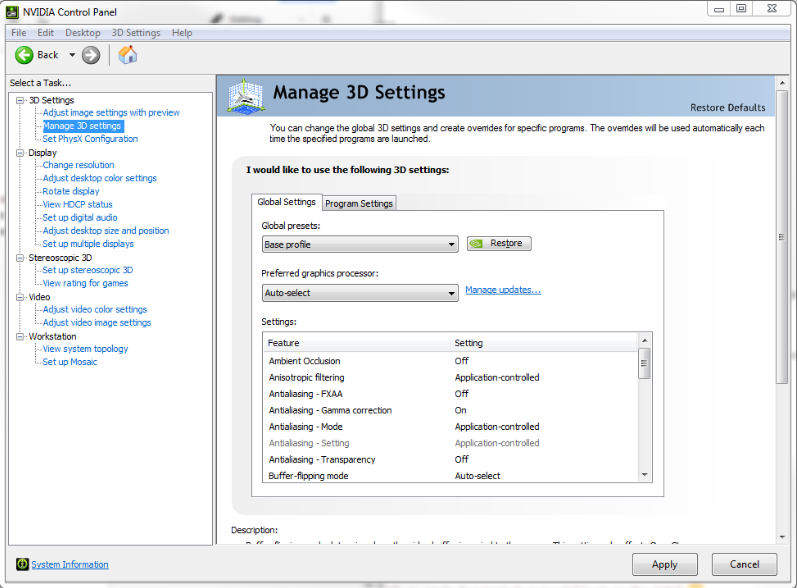Click the Feature column header
This screenshot has height=588, width=797.
pos(356,343)
